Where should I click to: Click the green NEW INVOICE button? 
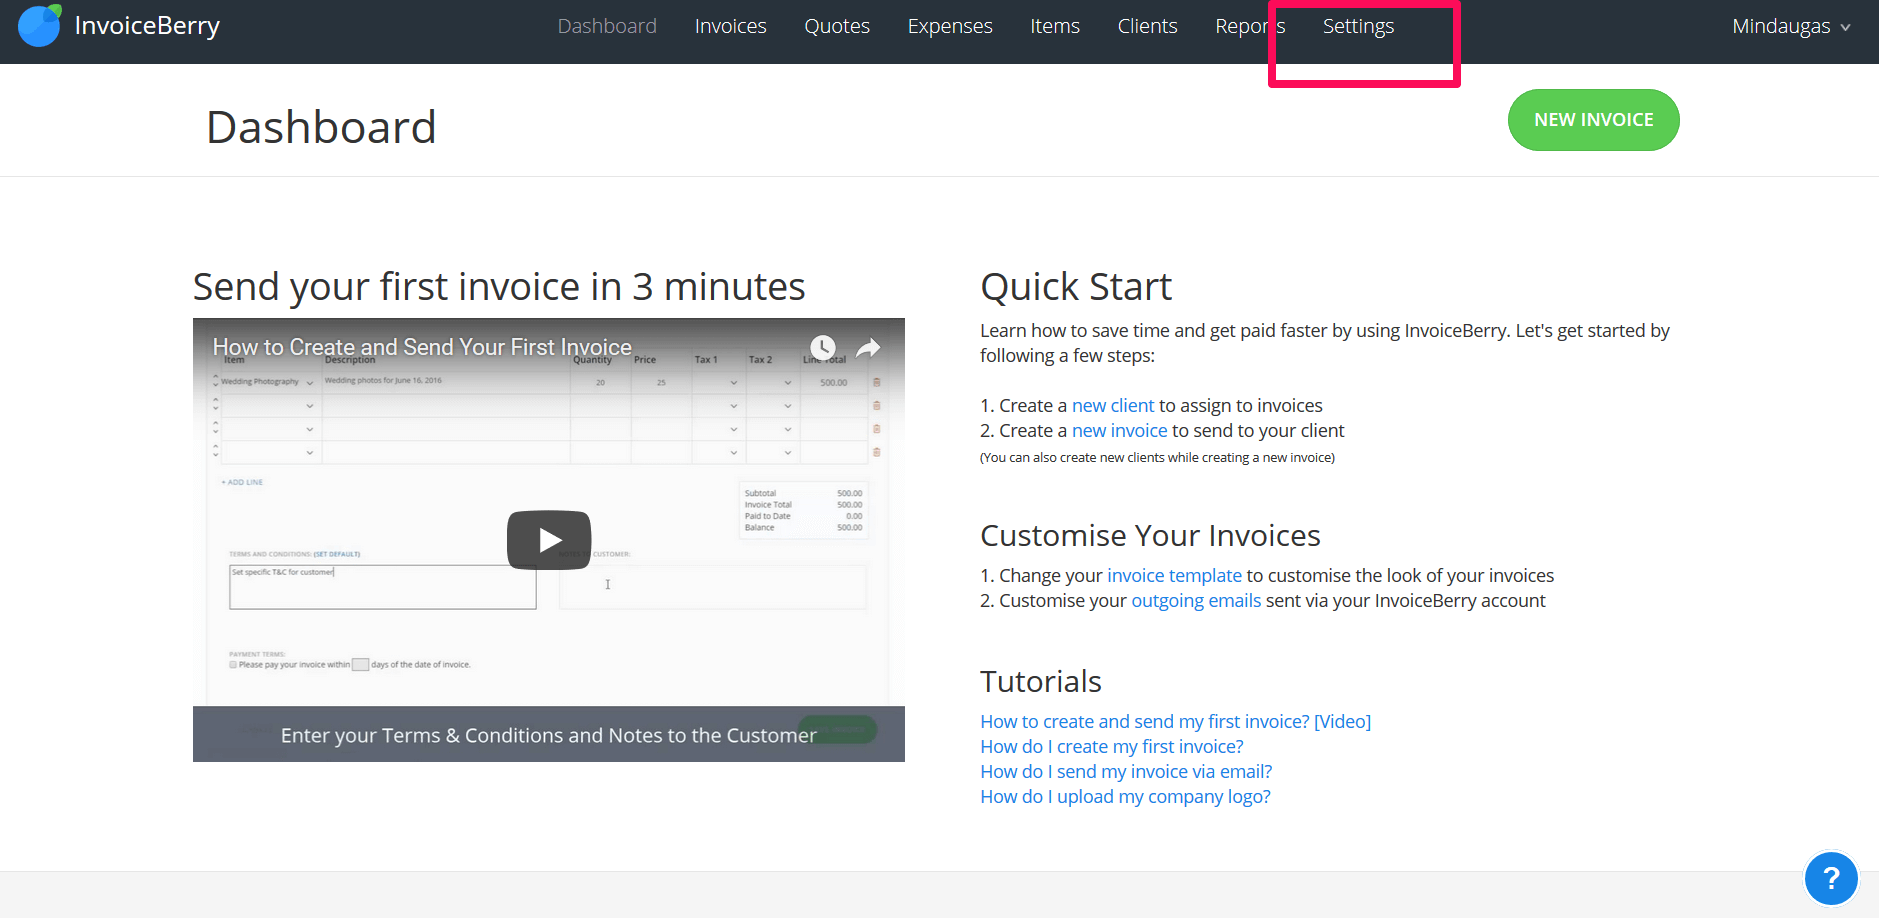1593,120
